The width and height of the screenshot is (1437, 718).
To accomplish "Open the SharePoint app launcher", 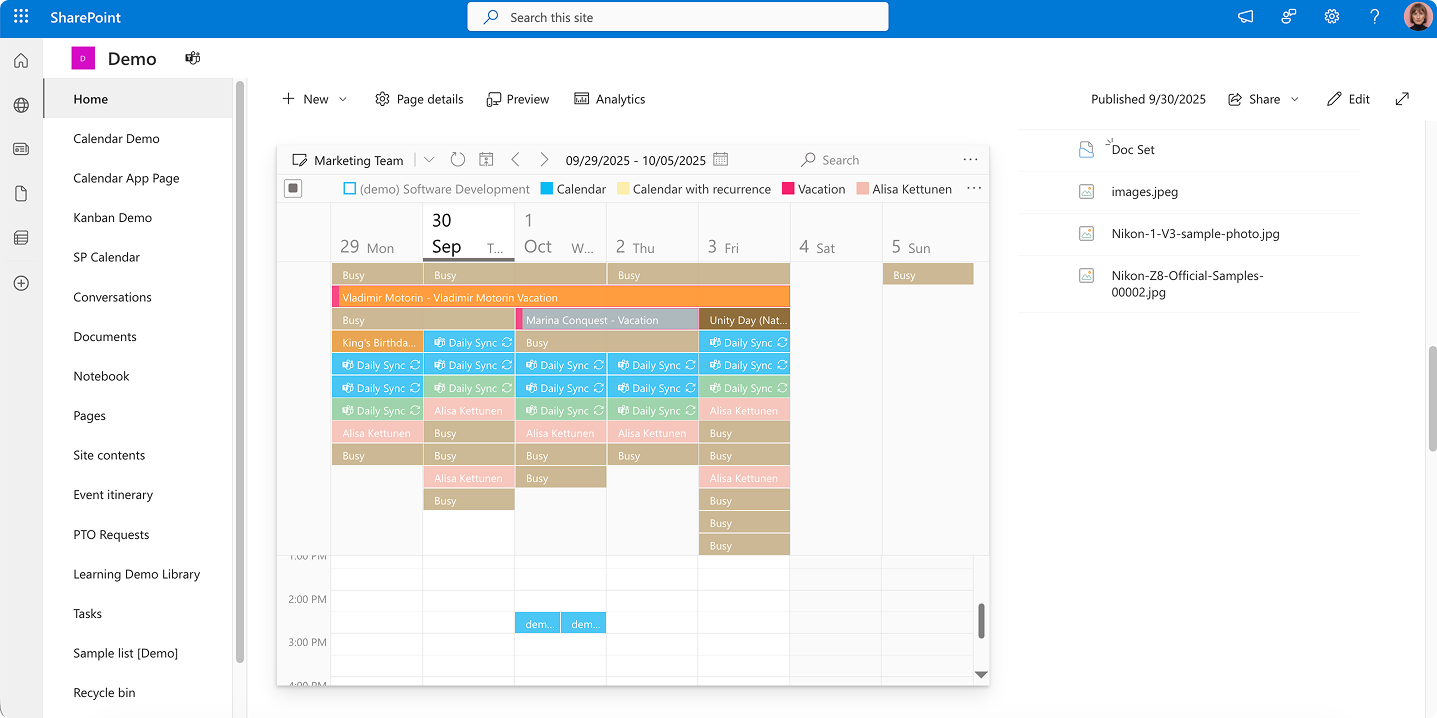I will click(x=21, y=17).
